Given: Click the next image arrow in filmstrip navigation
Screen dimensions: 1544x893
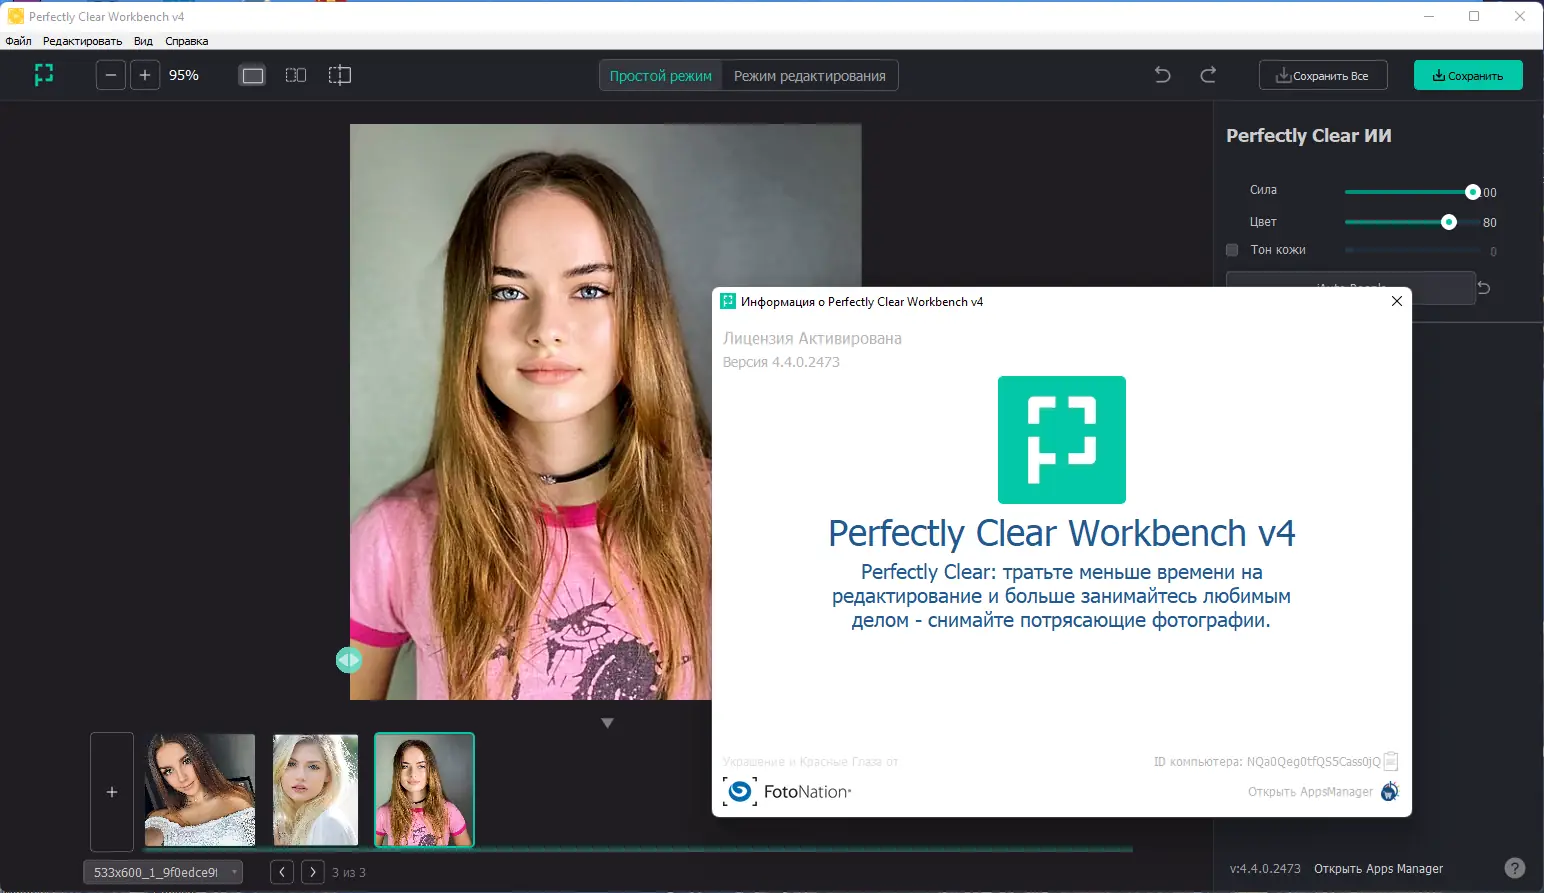Looking at the screenshot, I should (313, 871).
